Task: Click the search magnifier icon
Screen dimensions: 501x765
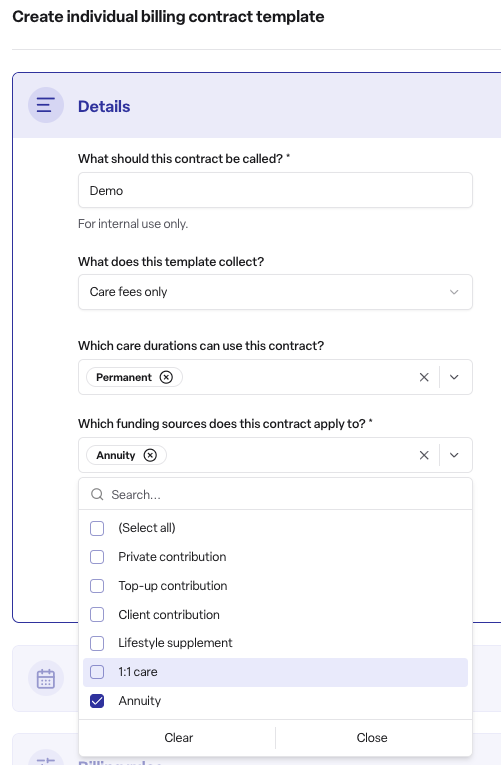Action: point(97,495)
